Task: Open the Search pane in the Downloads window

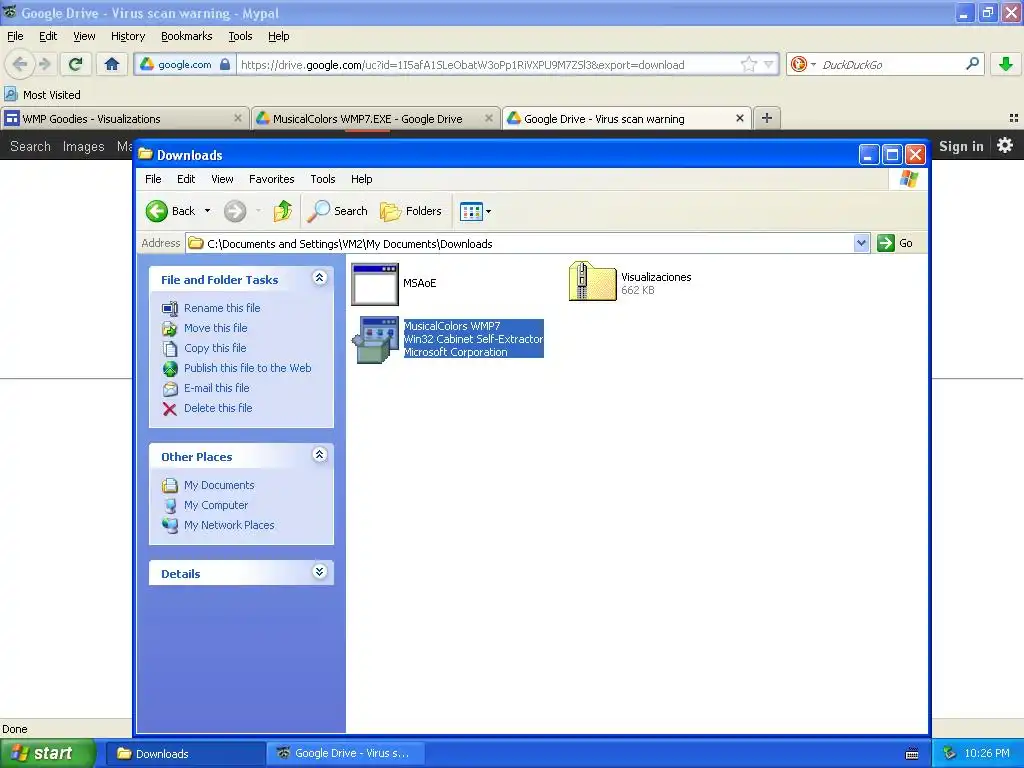Action: (x=337, y=211)
